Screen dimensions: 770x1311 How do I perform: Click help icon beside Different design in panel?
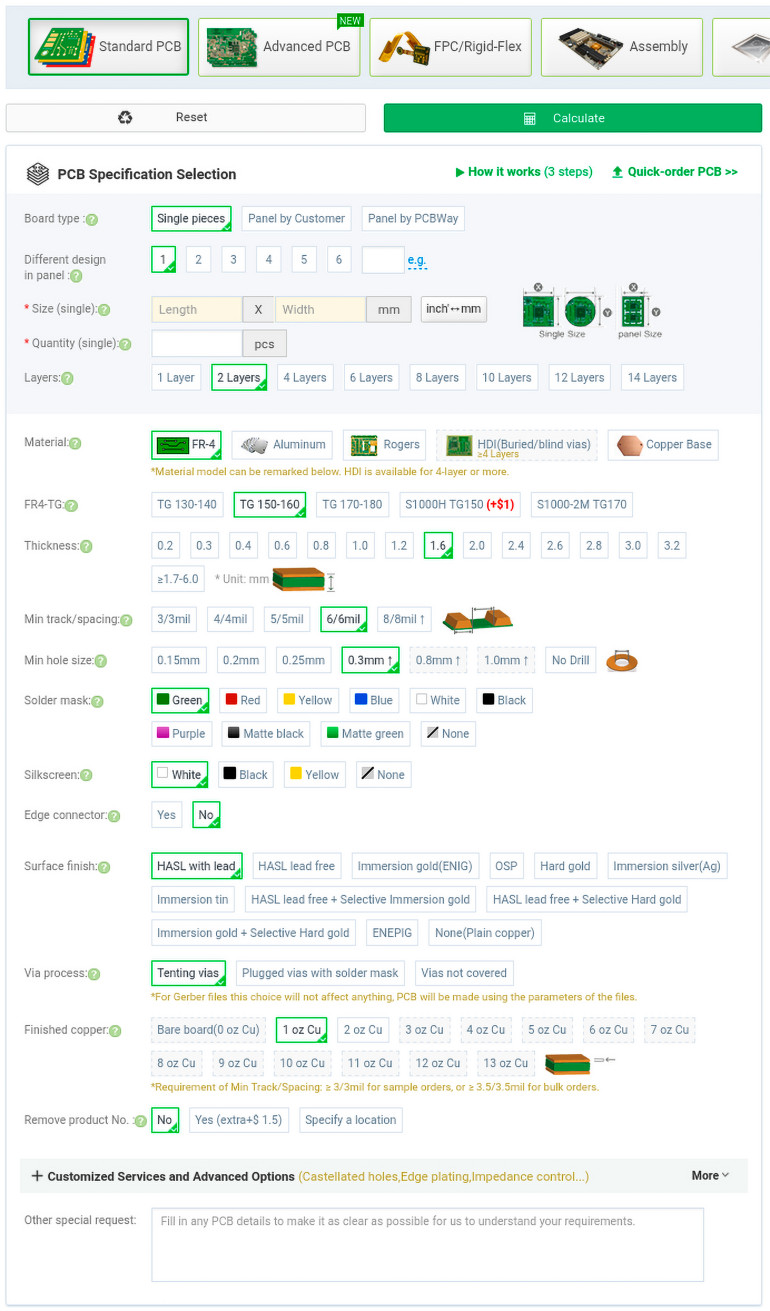pos(76,276)
